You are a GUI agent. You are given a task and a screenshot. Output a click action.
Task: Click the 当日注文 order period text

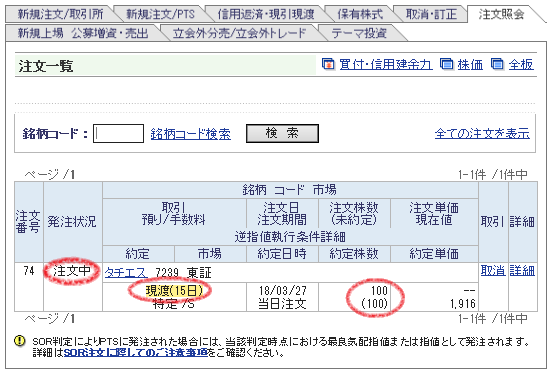coord(282,304)
